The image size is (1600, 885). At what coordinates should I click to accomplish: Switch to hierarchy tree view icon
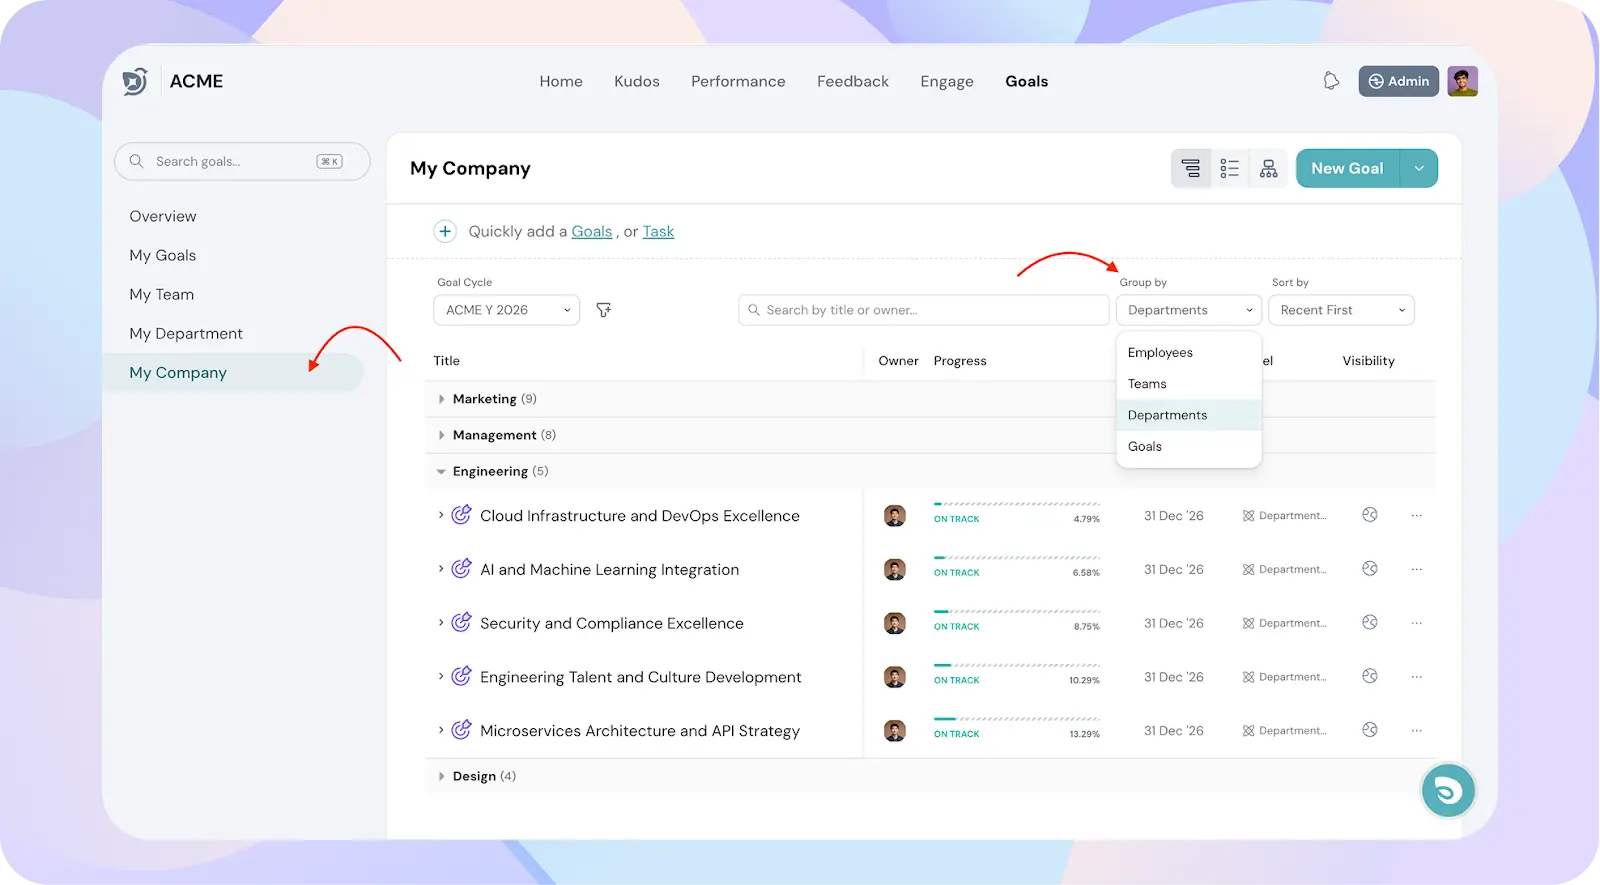pos(1268,169)
